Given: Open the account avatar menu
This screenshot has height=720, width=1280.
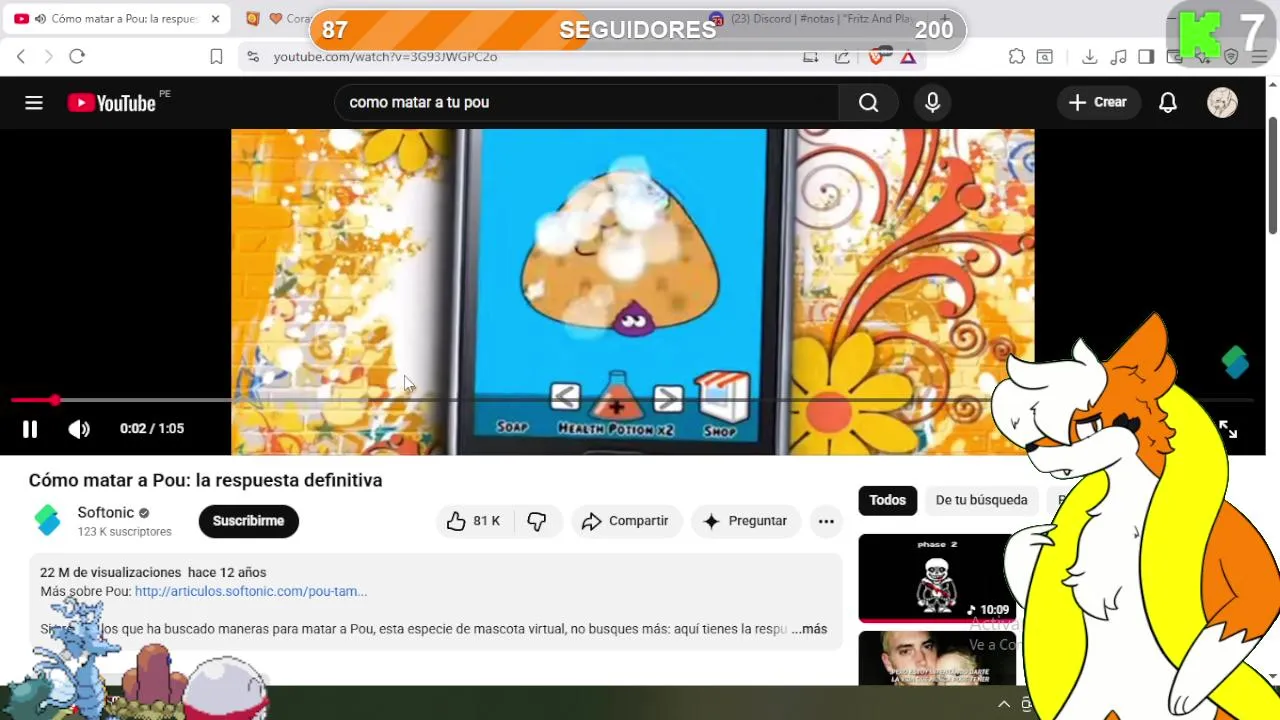Looking at the screenshot, I should 1222,102.
